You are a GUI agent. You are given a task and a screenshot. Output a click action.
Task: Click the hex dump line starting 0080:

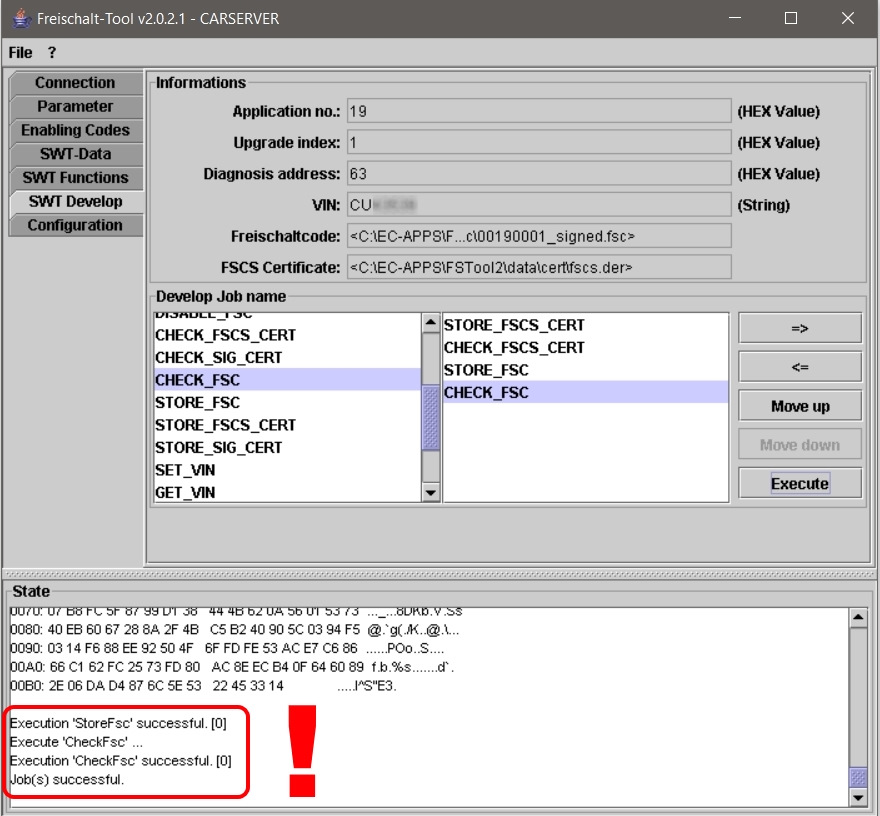[235, 630]
